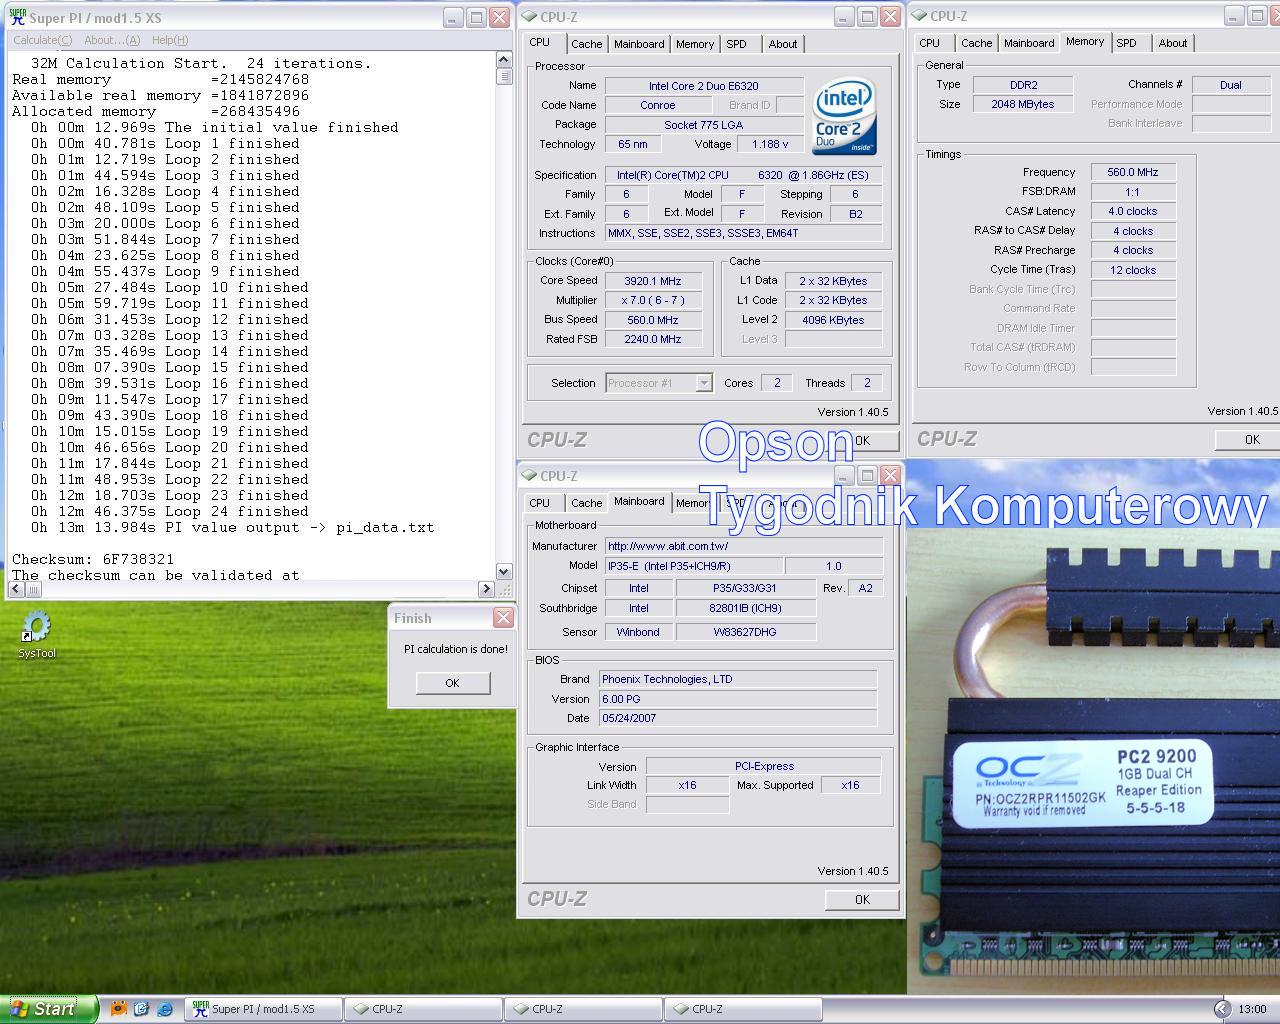Switch to Cache tab in CPU window
Image resolution: width=1280 pixels, height=1024 pixels.
pos(587,44)
